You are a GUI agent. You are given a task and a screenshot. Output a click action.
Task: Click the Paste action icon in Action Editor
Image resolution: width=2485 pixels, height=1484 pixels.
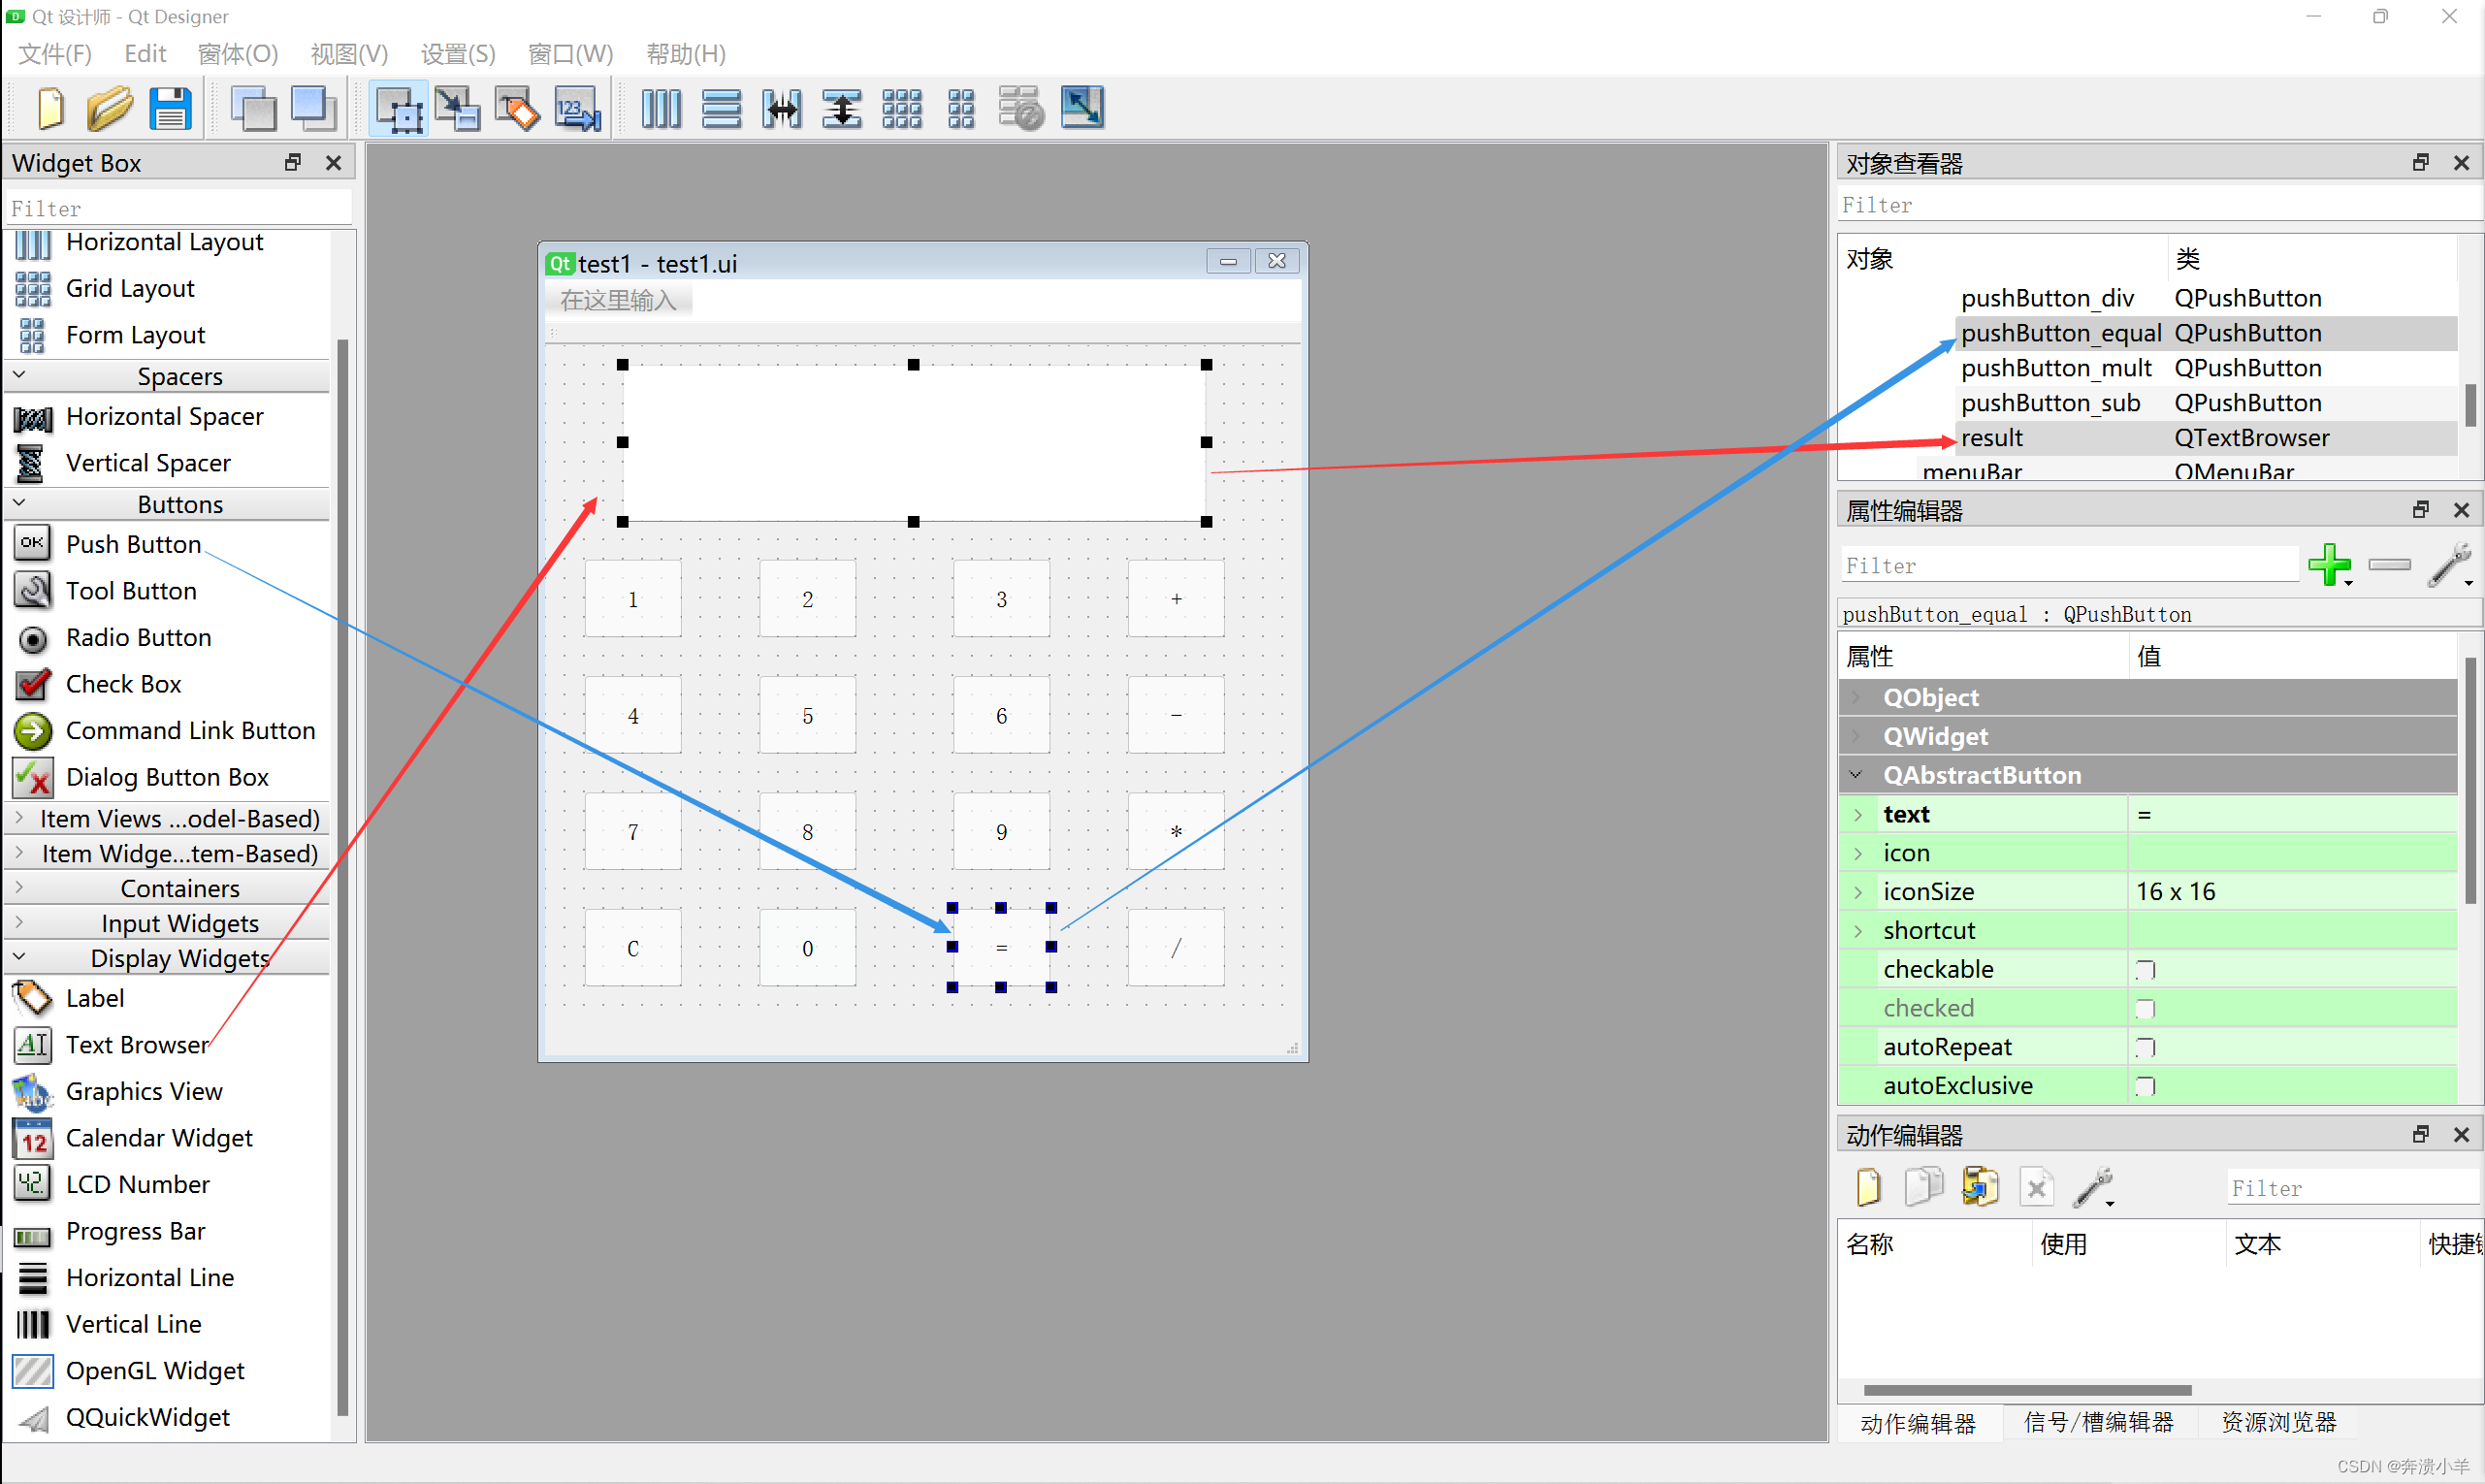pyautogui.click(x=1980, y=1187)
